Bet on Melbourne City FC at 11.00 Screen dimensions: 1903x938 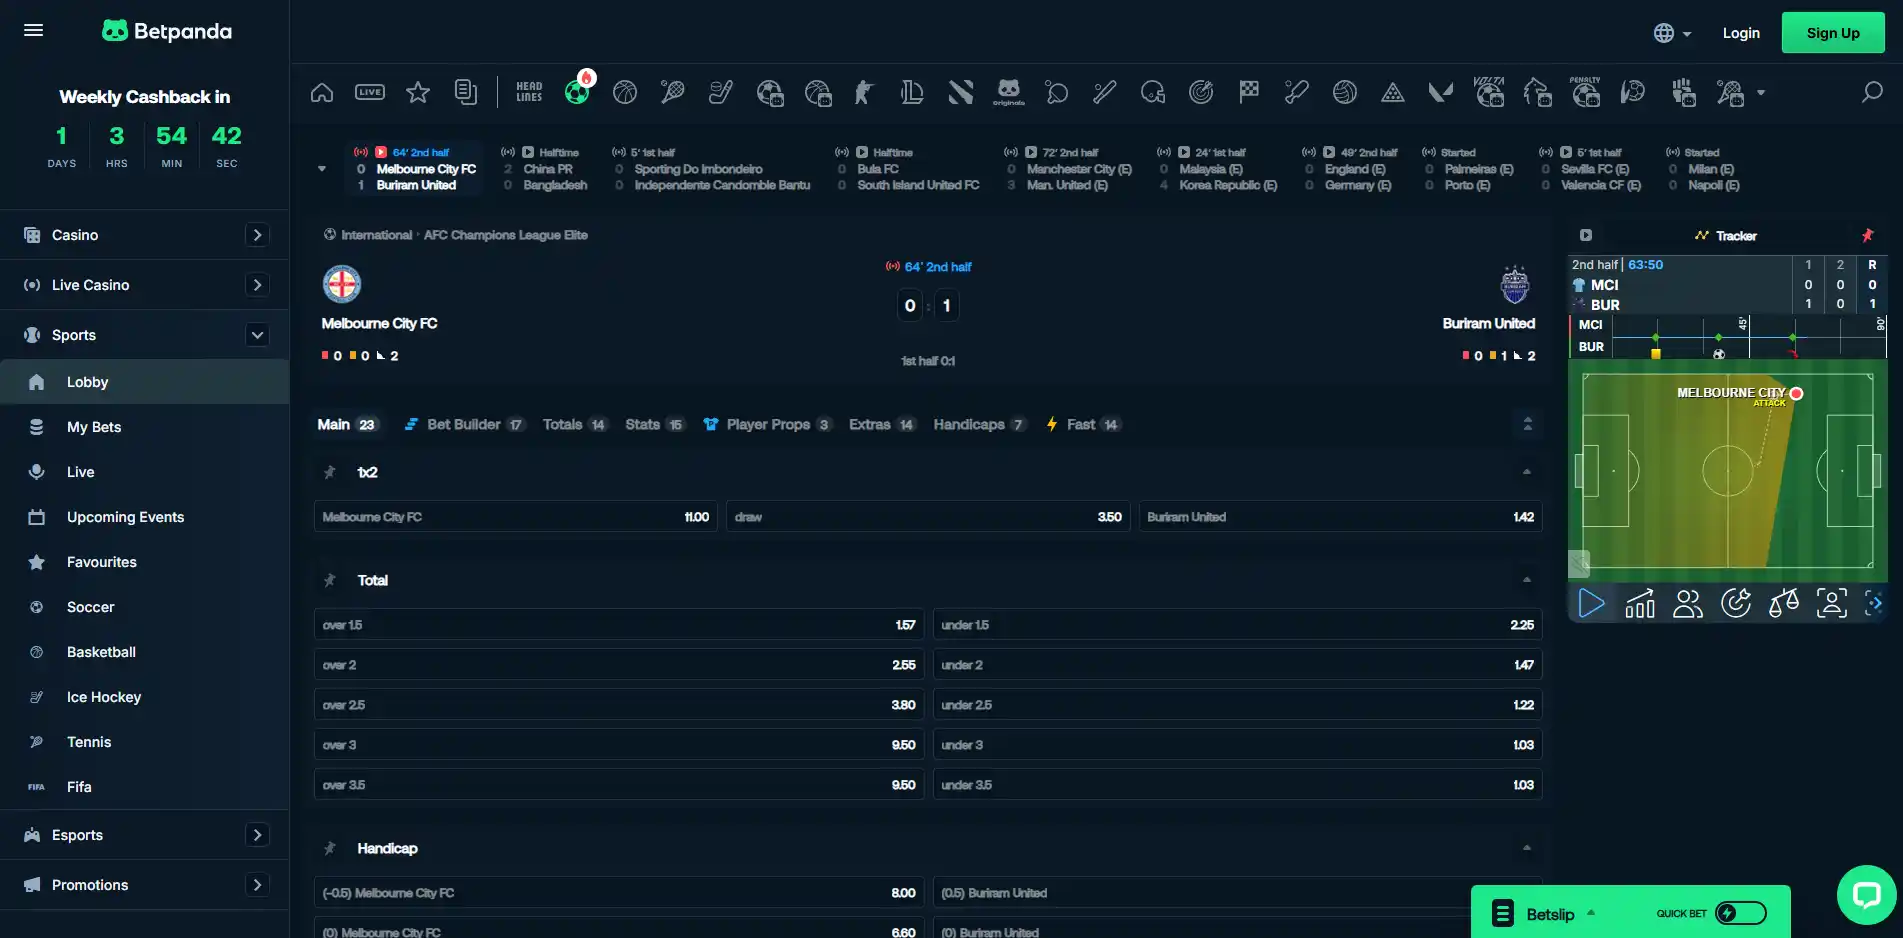click(x=516, y=517)
